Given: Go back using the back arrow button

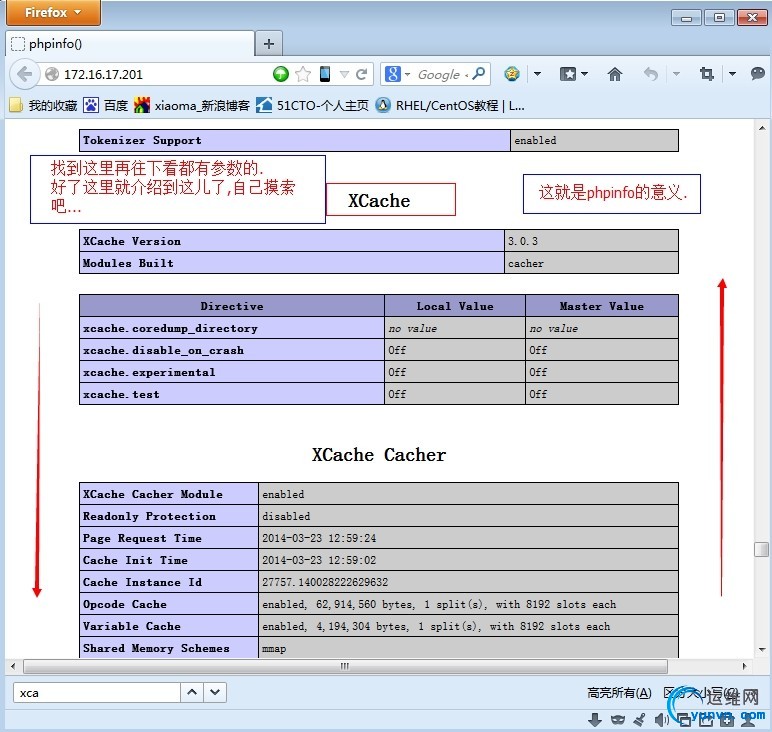Looking at the screenshot, I should 25,74.
